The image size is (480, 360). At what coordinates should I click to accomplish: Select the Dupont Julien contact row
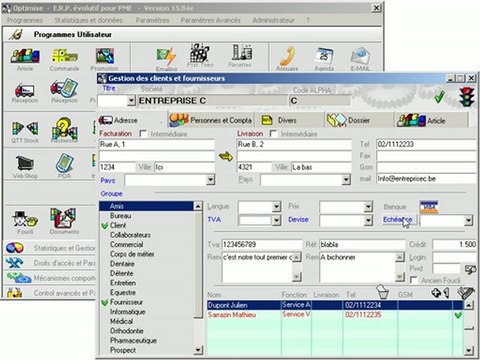335,305
